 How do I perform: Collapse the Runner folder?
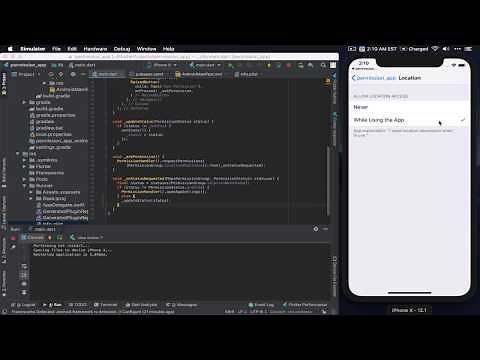coord(24,186)
